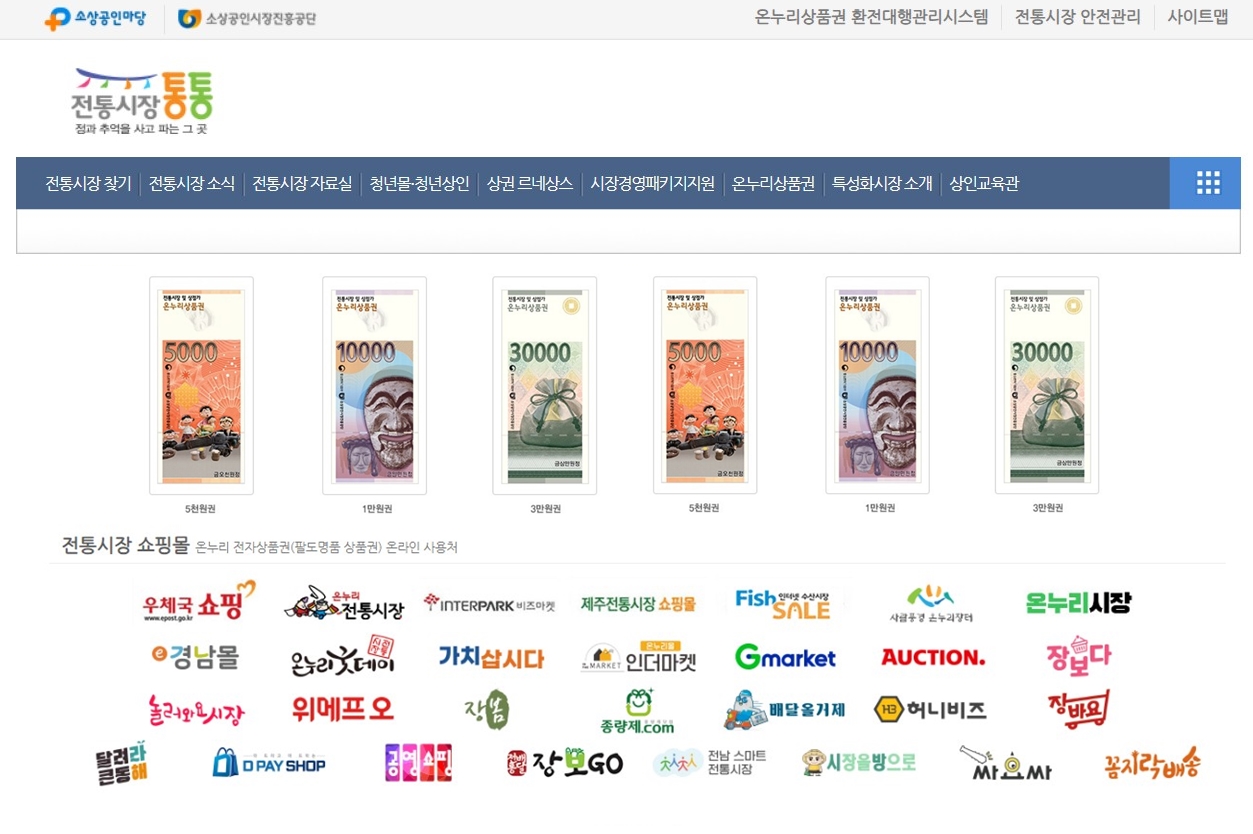Open the 상권 르네상스 menu
1253x834 pixels.
530,184
